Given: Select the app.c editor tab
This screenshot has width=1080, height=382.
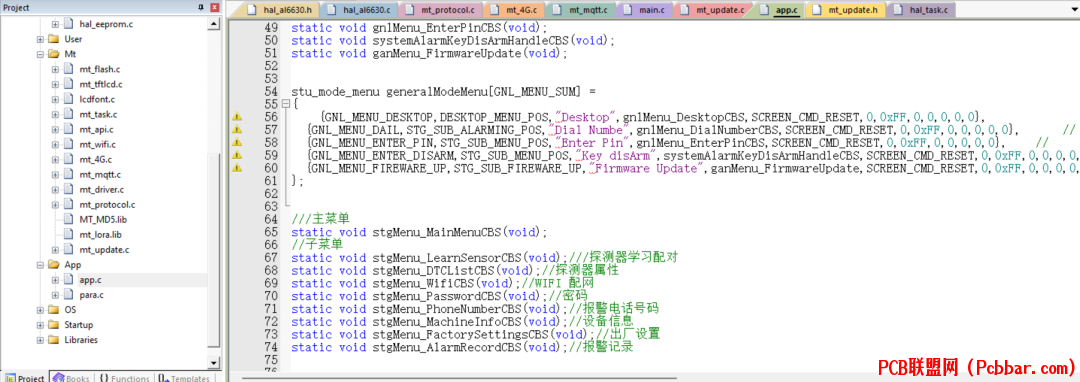Looking at the screenshot, I should click(x=778, y=10).
